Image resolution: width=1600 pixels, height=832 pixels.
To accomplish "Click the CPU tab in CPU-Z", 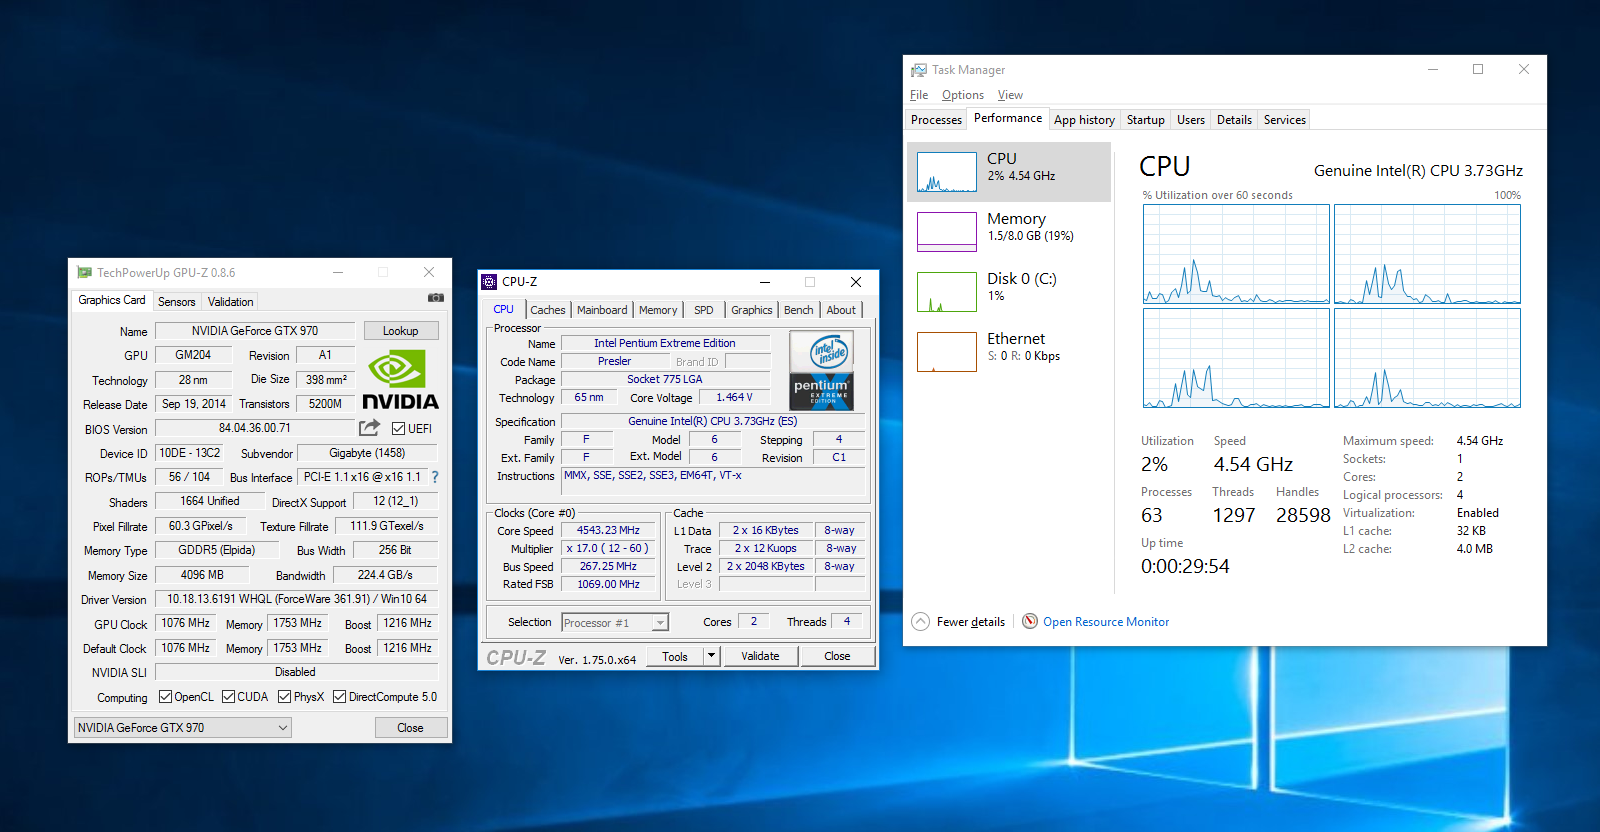I will (x=504, y=309).
